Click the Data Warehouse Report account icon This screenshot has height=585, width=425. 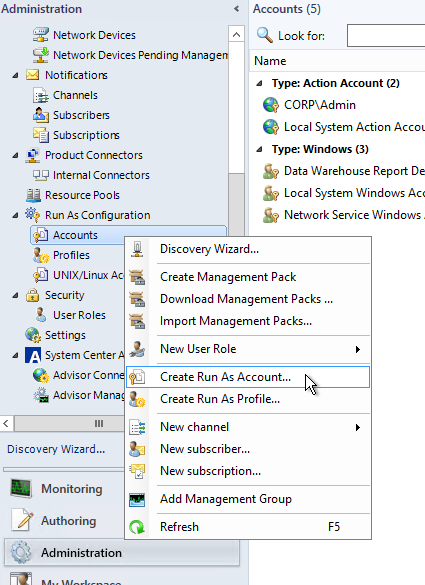(271, 171)
